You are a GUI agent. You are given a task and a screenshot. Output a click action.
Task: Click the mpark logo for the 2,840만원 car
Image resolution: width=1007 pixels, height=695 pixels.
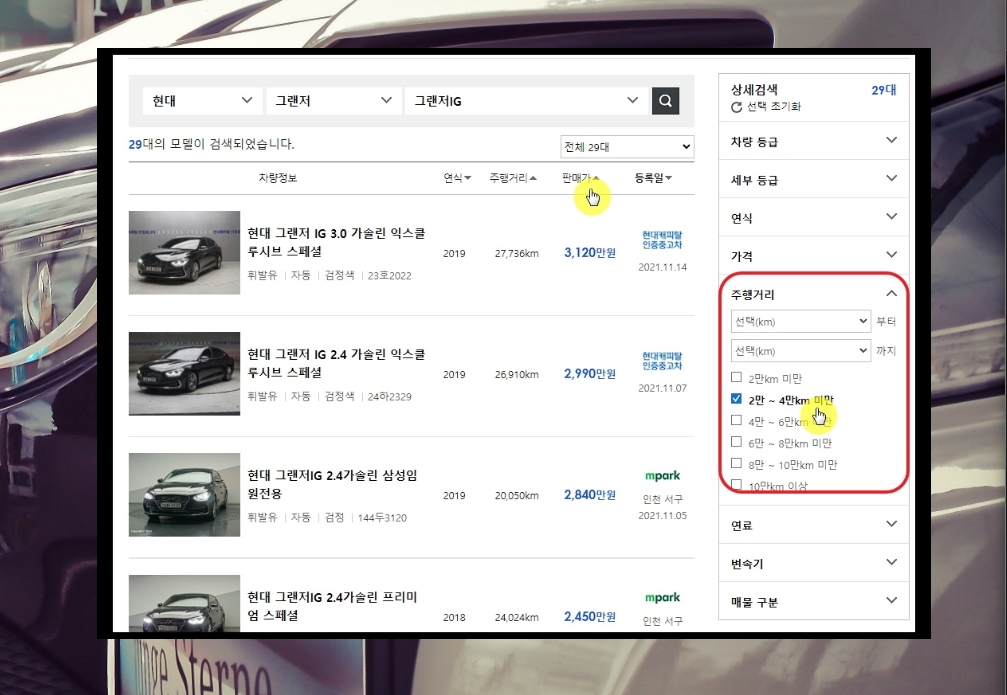(x=662, y=476)
